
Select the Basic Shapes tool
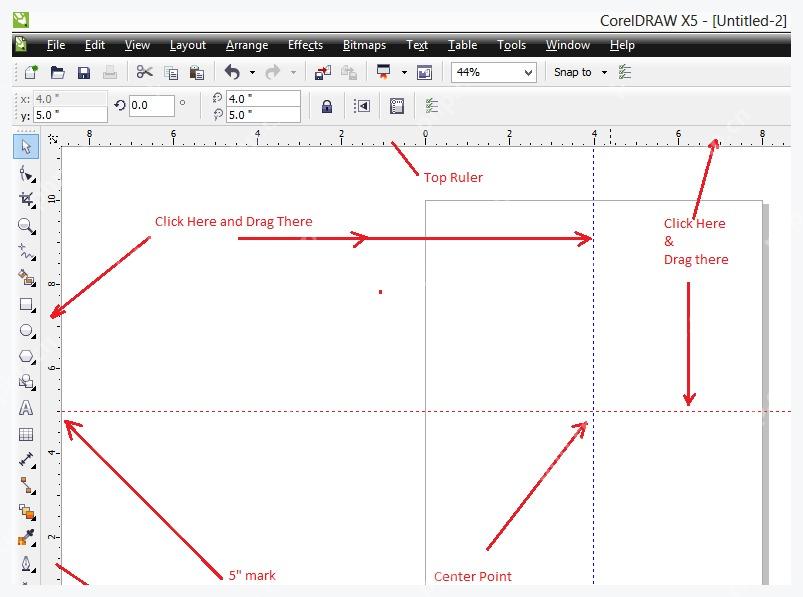[26, 382]
